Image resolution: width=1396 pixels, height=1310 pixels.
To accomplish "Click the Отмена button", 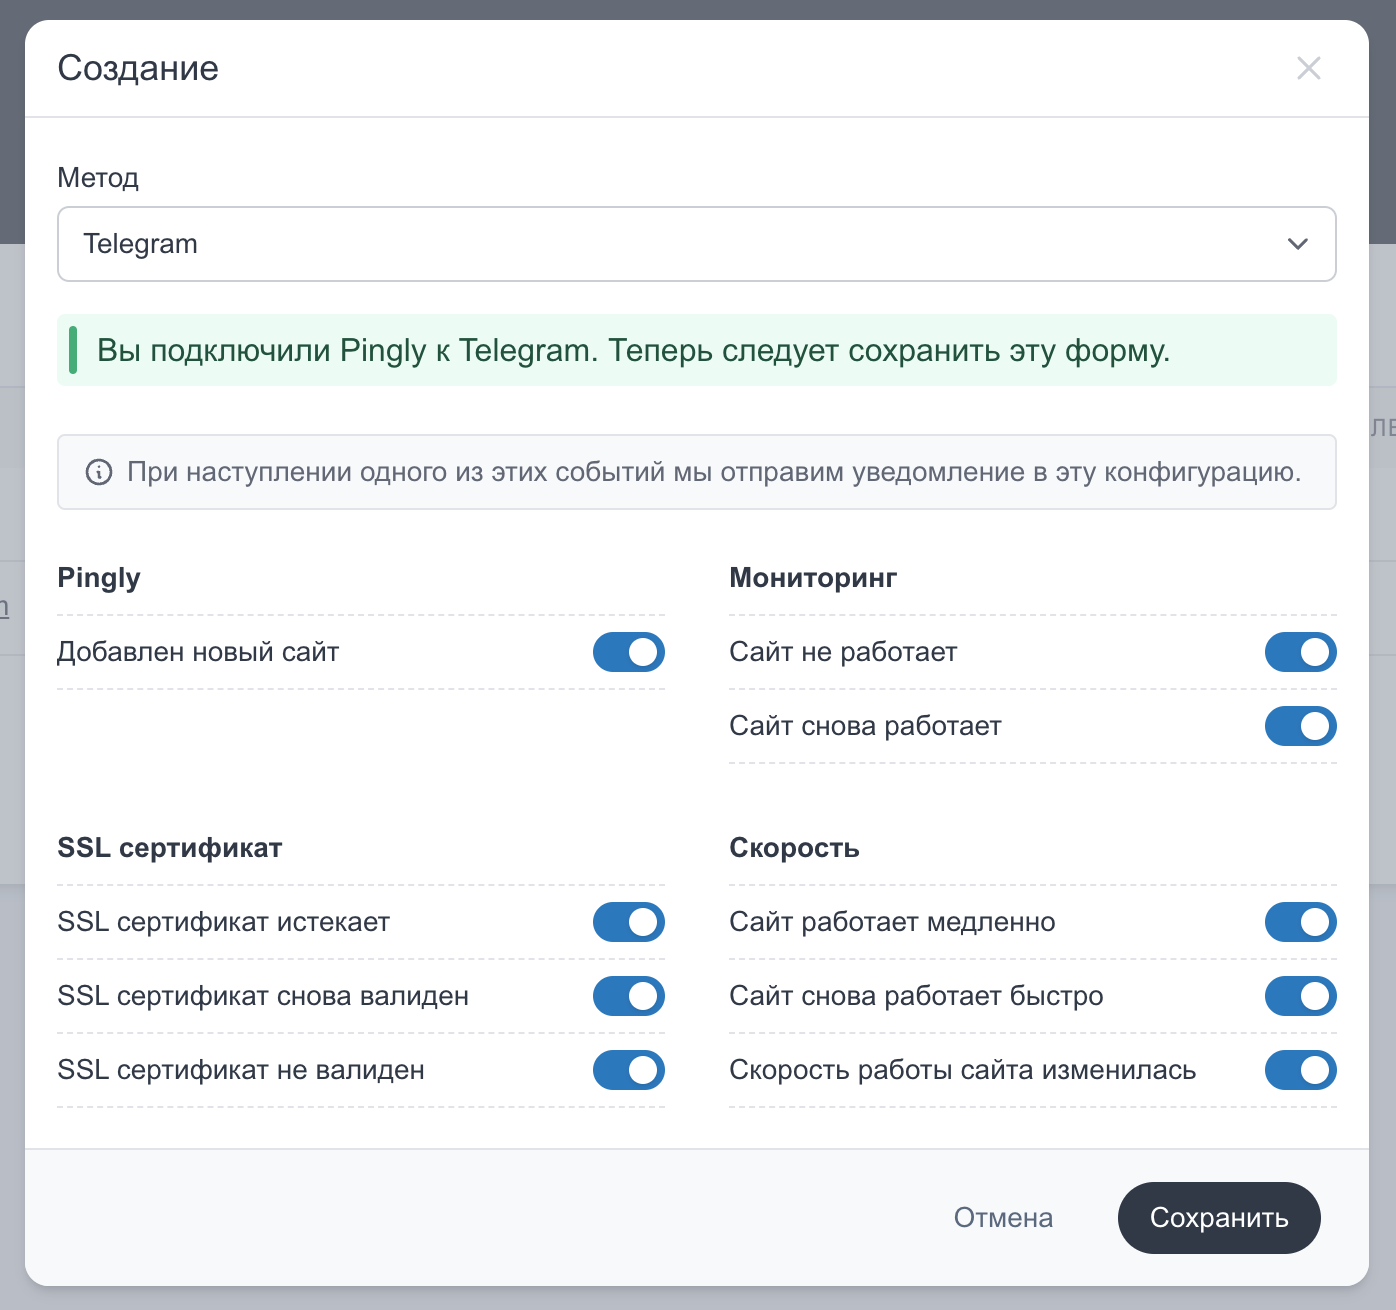I will [1003, 1218].
